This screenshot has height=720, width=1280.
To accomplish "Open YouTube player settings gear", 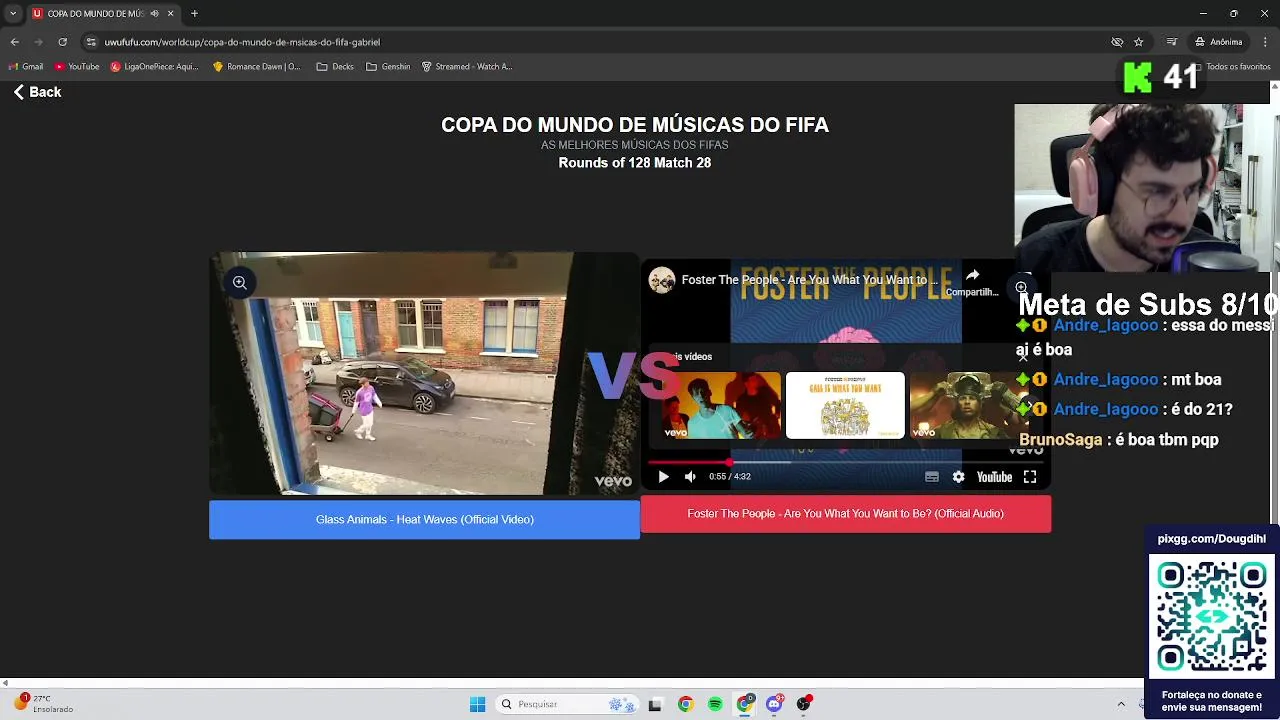I will (x=958, y=477).
